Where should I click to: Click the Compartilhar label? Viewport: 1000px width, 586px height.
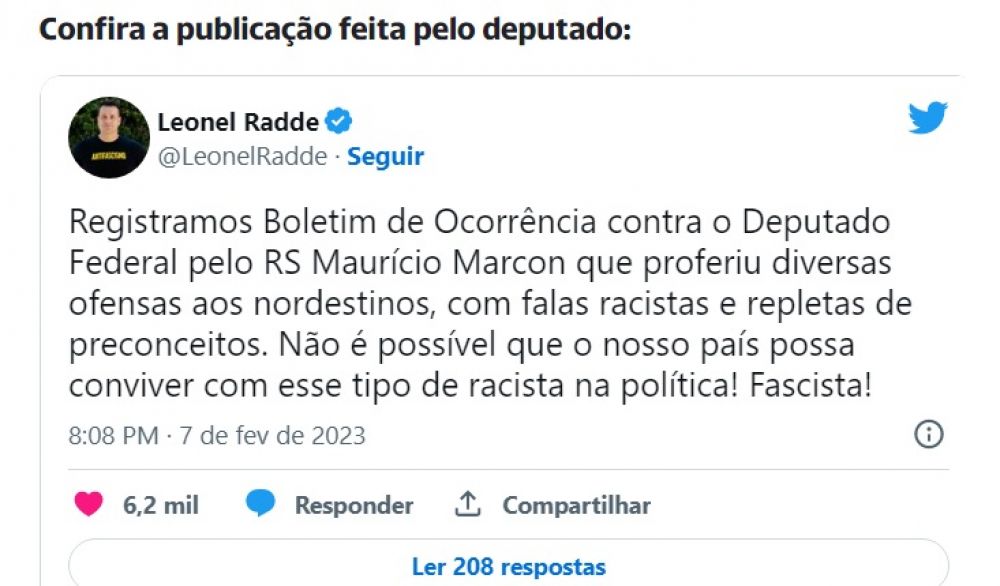click(x=576, y=506)
